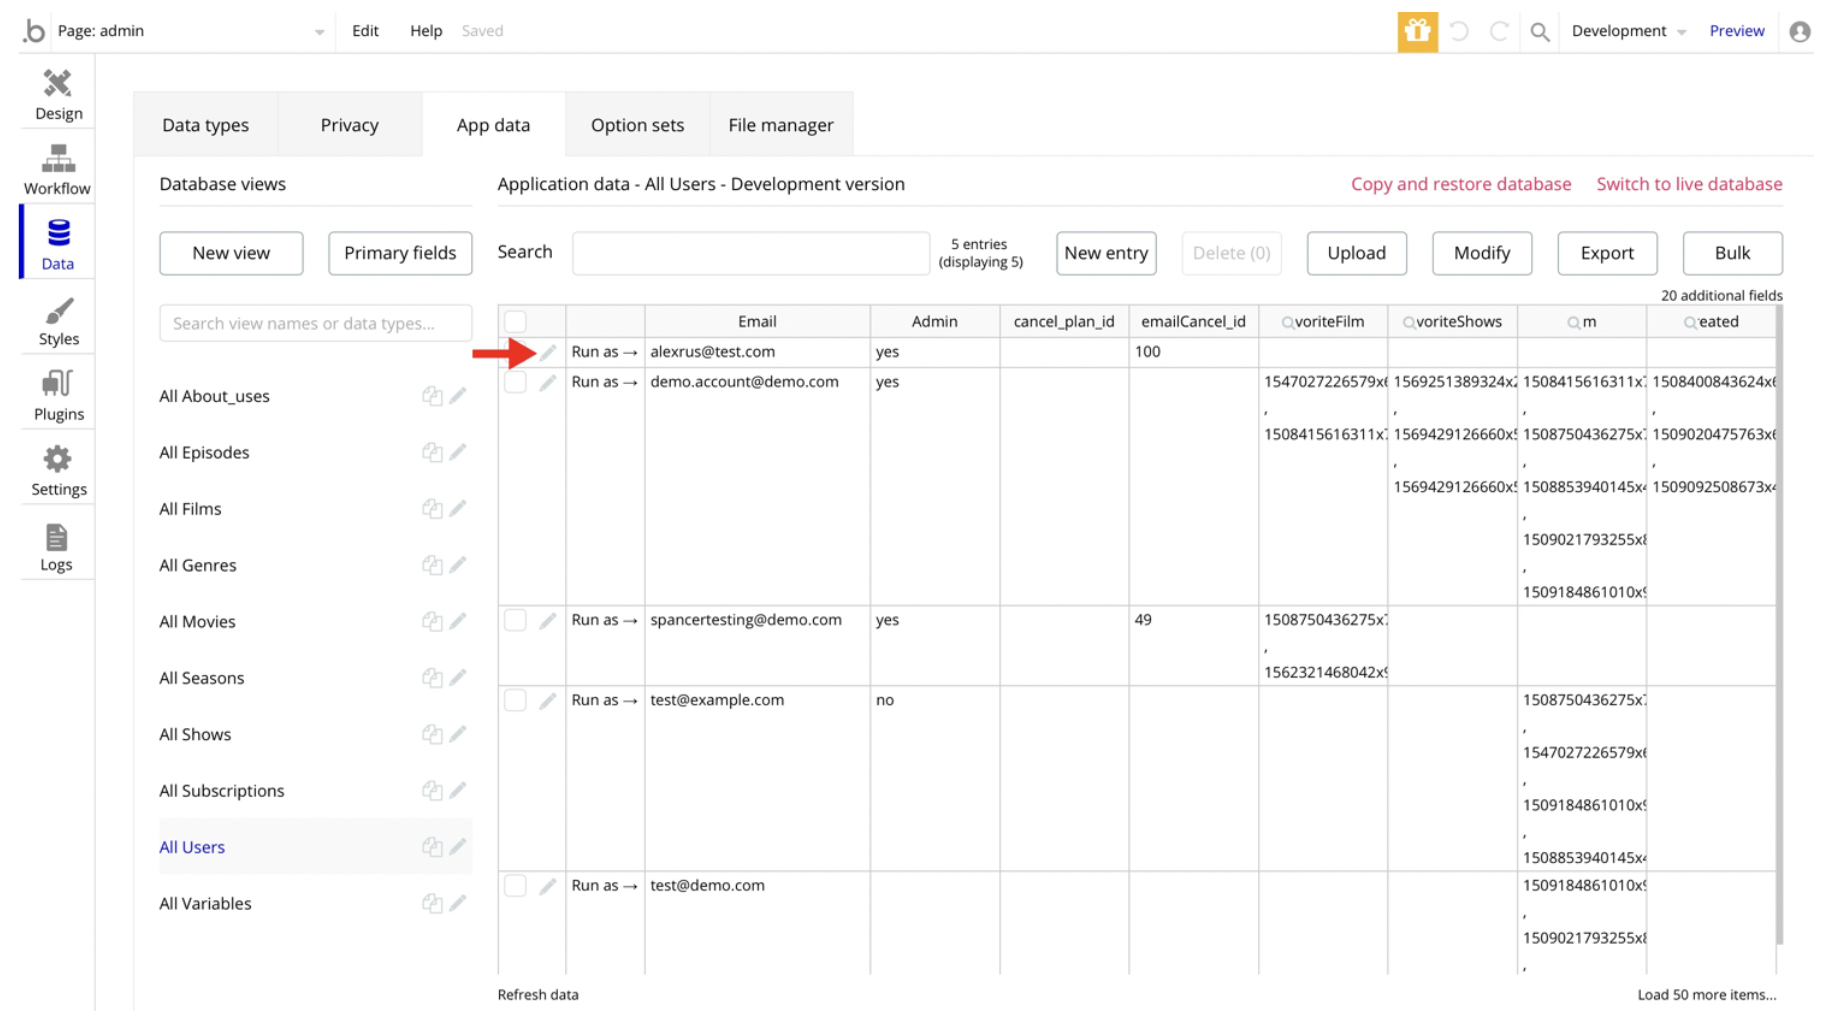Screen dimensions: 1830x1020
Task: Open the Plugins section
Action: coord(58,395)
